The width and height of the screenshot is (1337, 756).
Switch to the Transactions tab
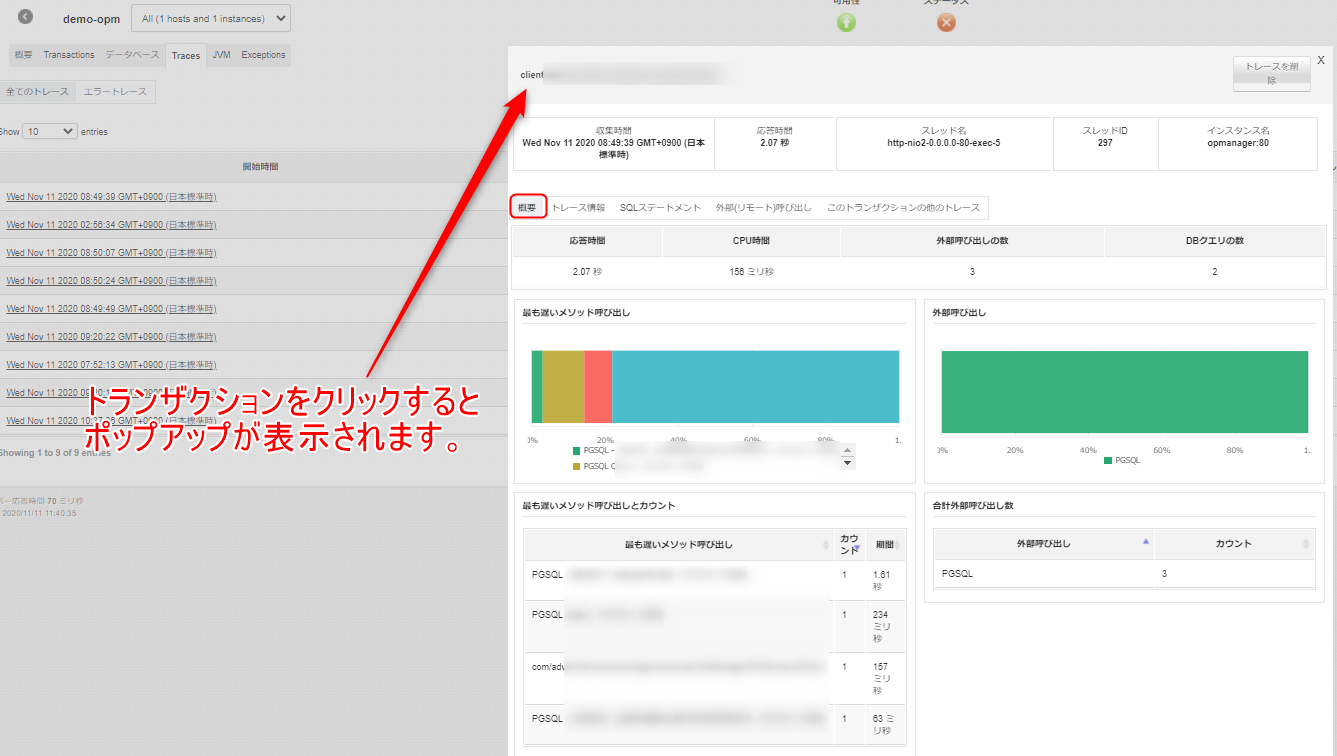coord(69,55)
